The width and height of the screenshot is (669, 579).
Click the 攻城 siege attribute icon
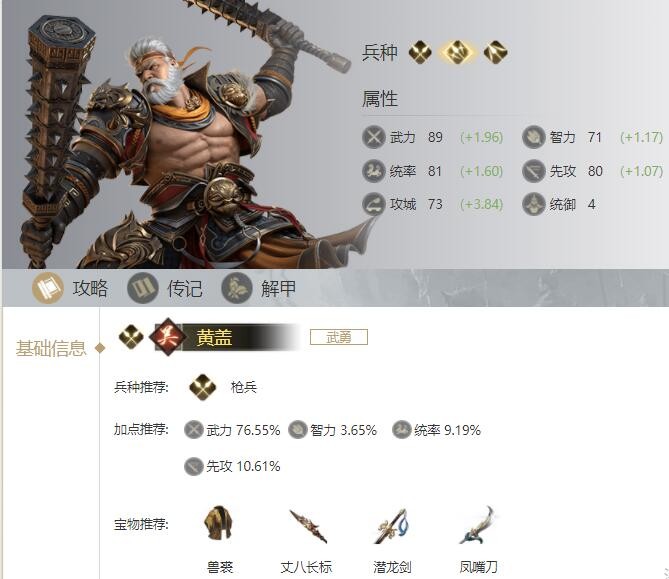tap(374, 204)
